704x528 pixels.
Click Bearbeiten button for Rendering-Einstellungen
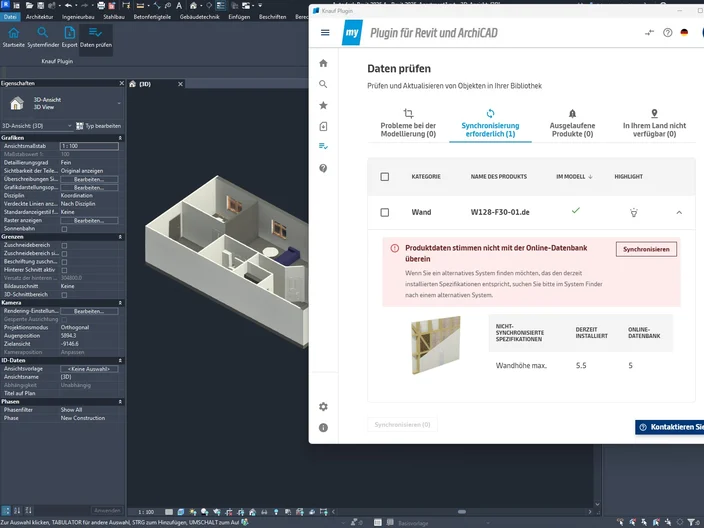89,311
